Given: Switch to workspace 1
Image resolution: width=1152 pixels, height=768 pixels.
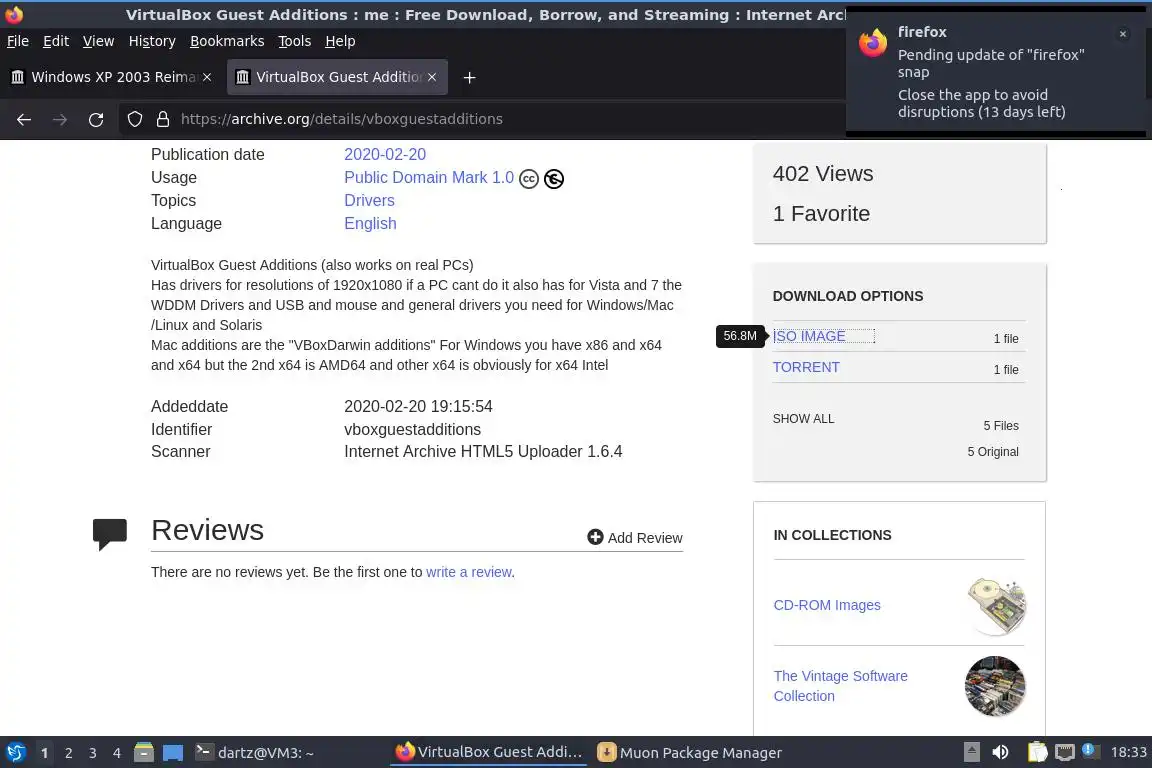Looking at the screenshot, I should (x=45, y=753).
